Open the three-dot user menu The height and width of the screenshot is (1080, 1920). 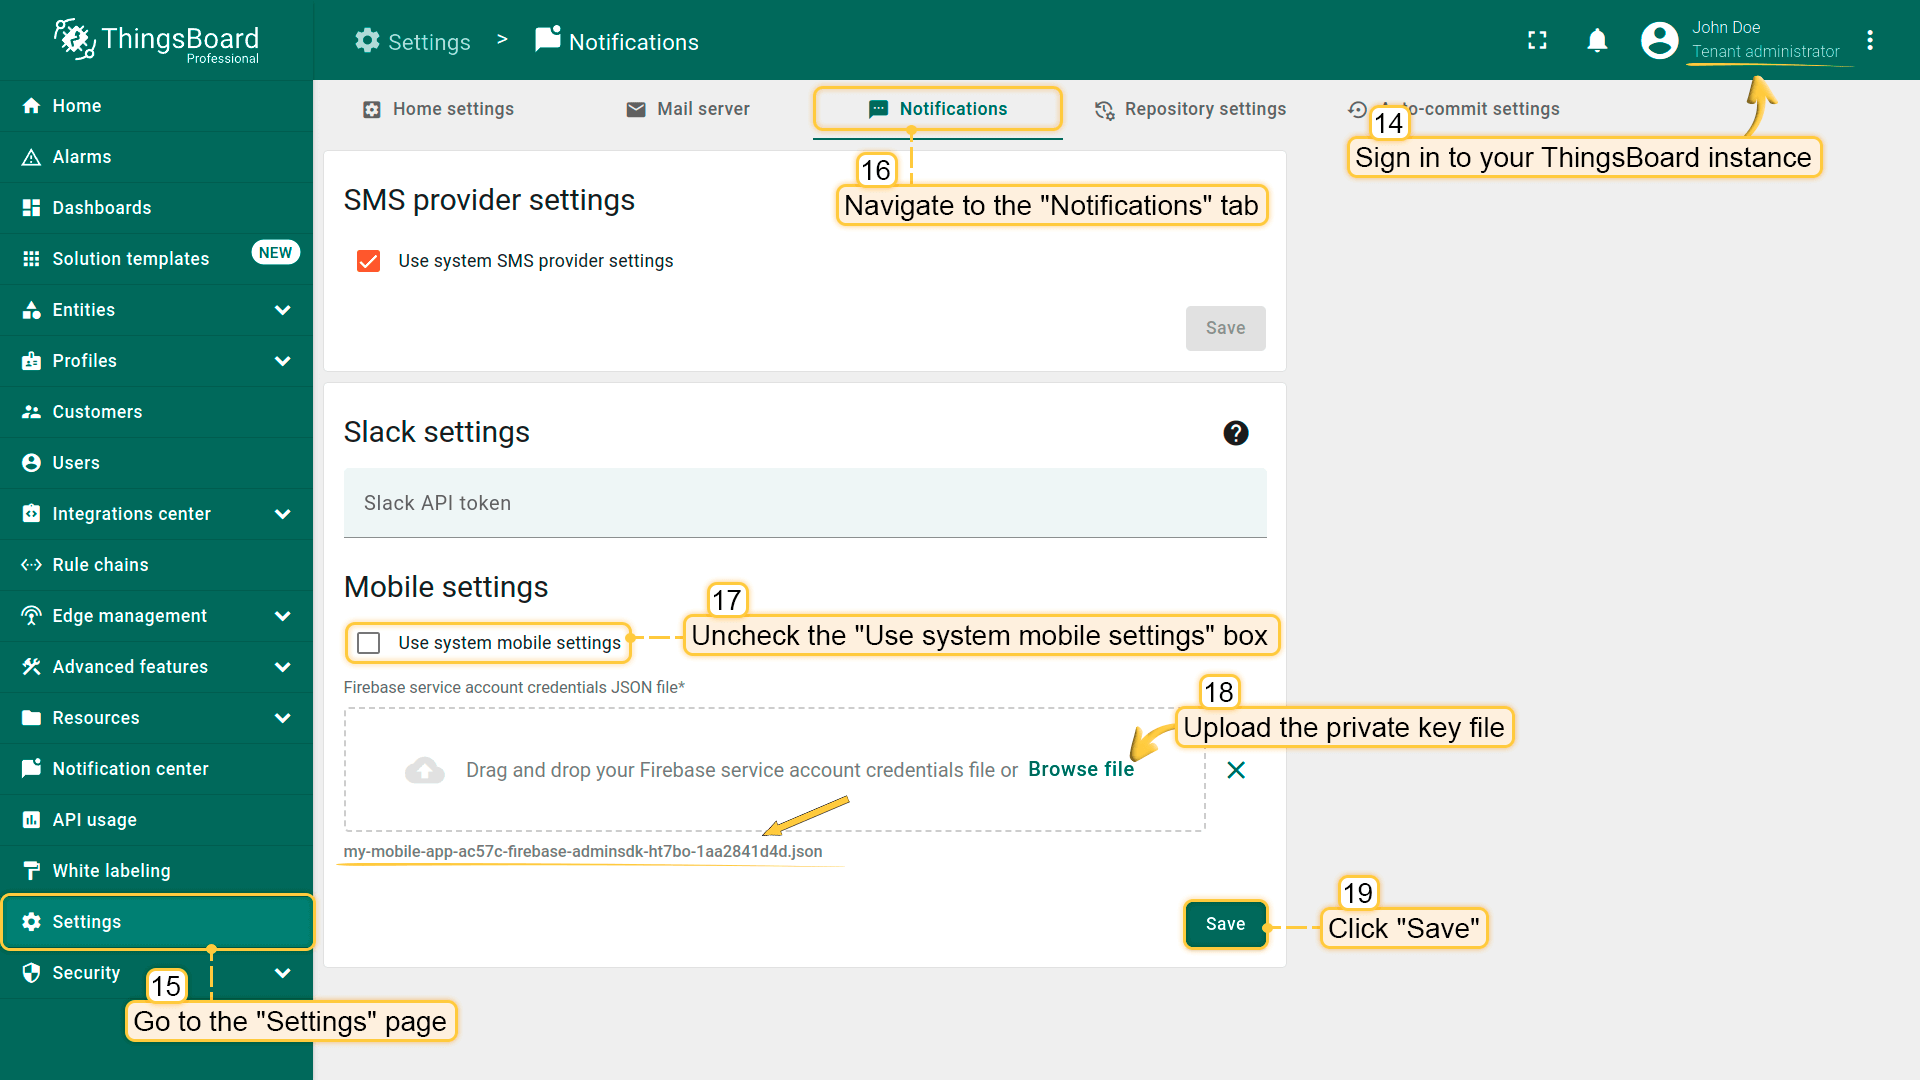click(1869, 40)
